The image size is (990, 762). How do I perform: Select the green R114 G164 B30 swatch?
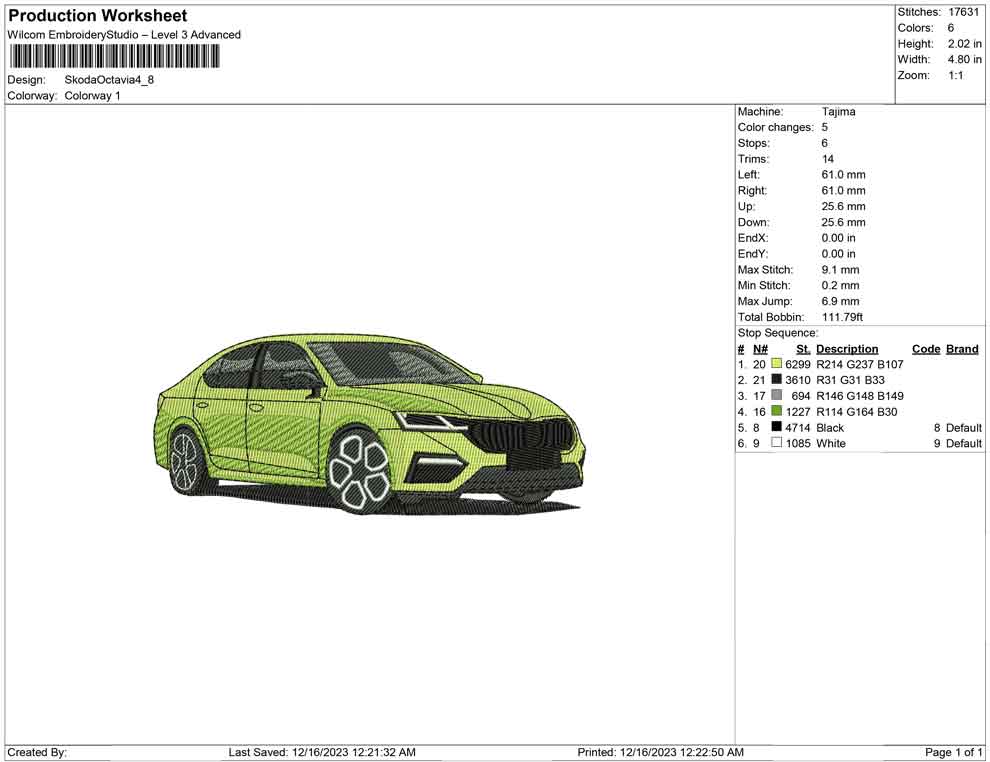776,412
